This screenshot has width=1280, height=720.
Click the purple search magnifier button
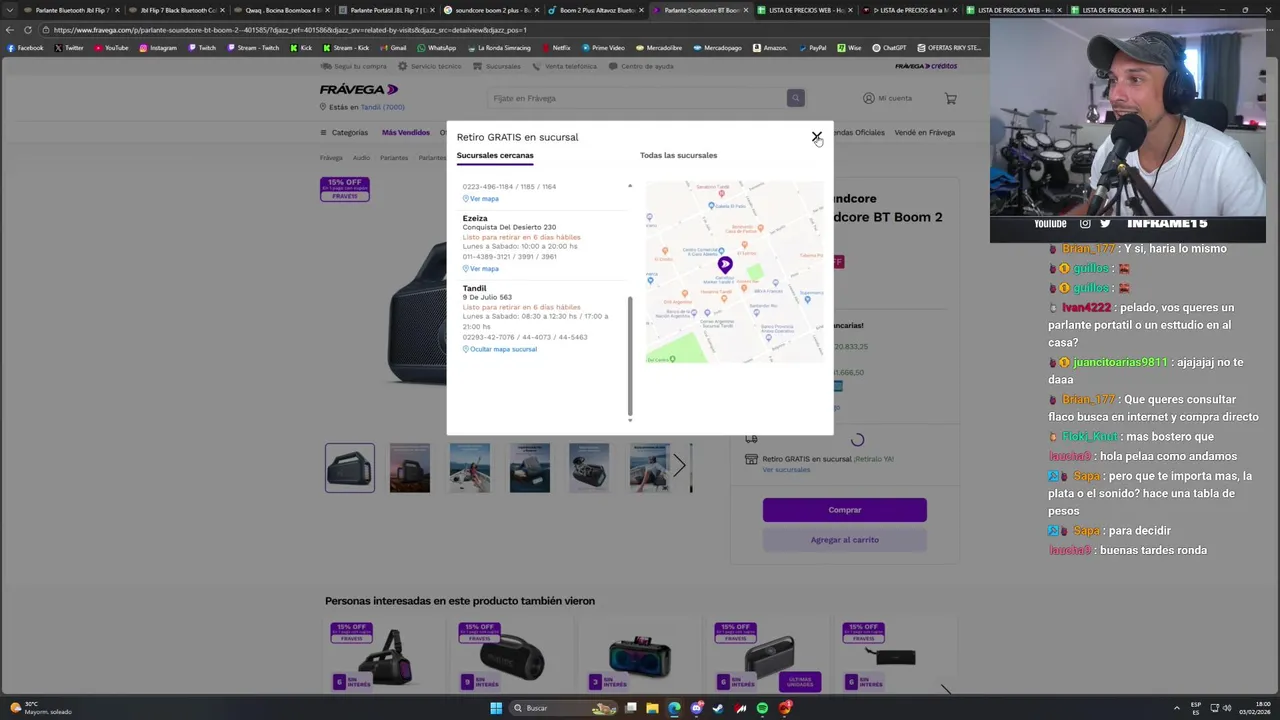pyautogui.click(x=795, y=98)
